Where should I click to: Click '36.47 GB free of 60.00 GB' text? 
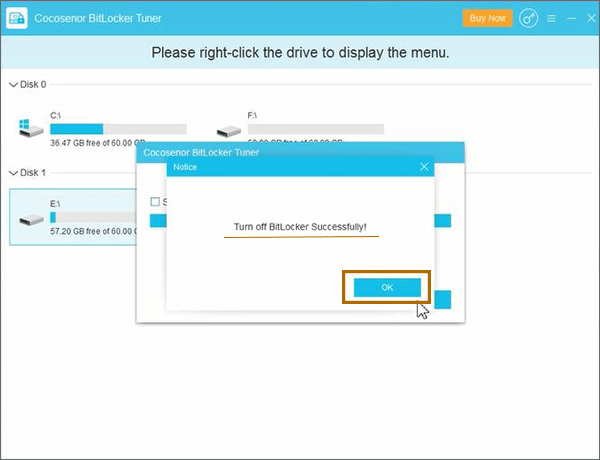98,143
